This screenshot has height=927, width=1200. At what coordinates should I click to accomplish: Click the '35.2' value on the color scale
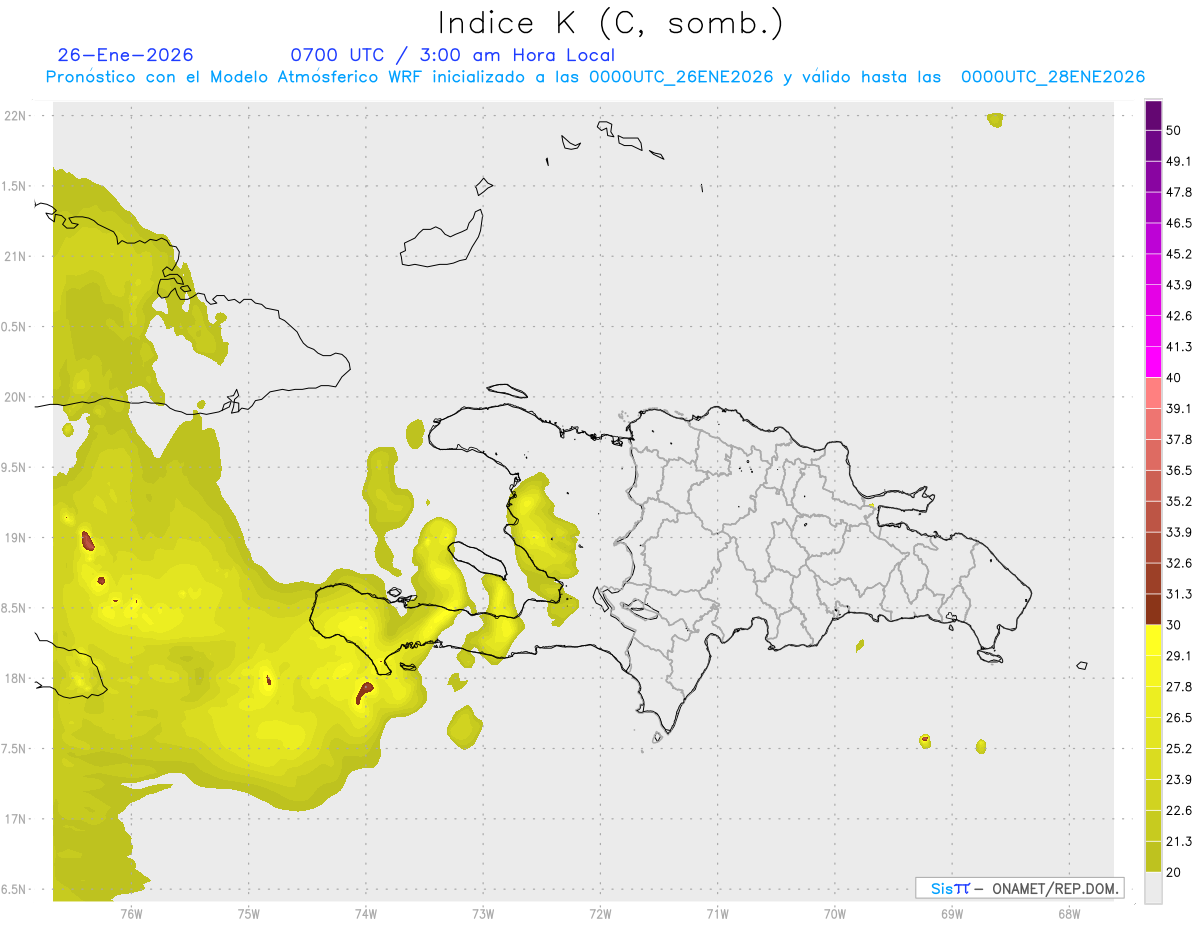coord(1179,501)
